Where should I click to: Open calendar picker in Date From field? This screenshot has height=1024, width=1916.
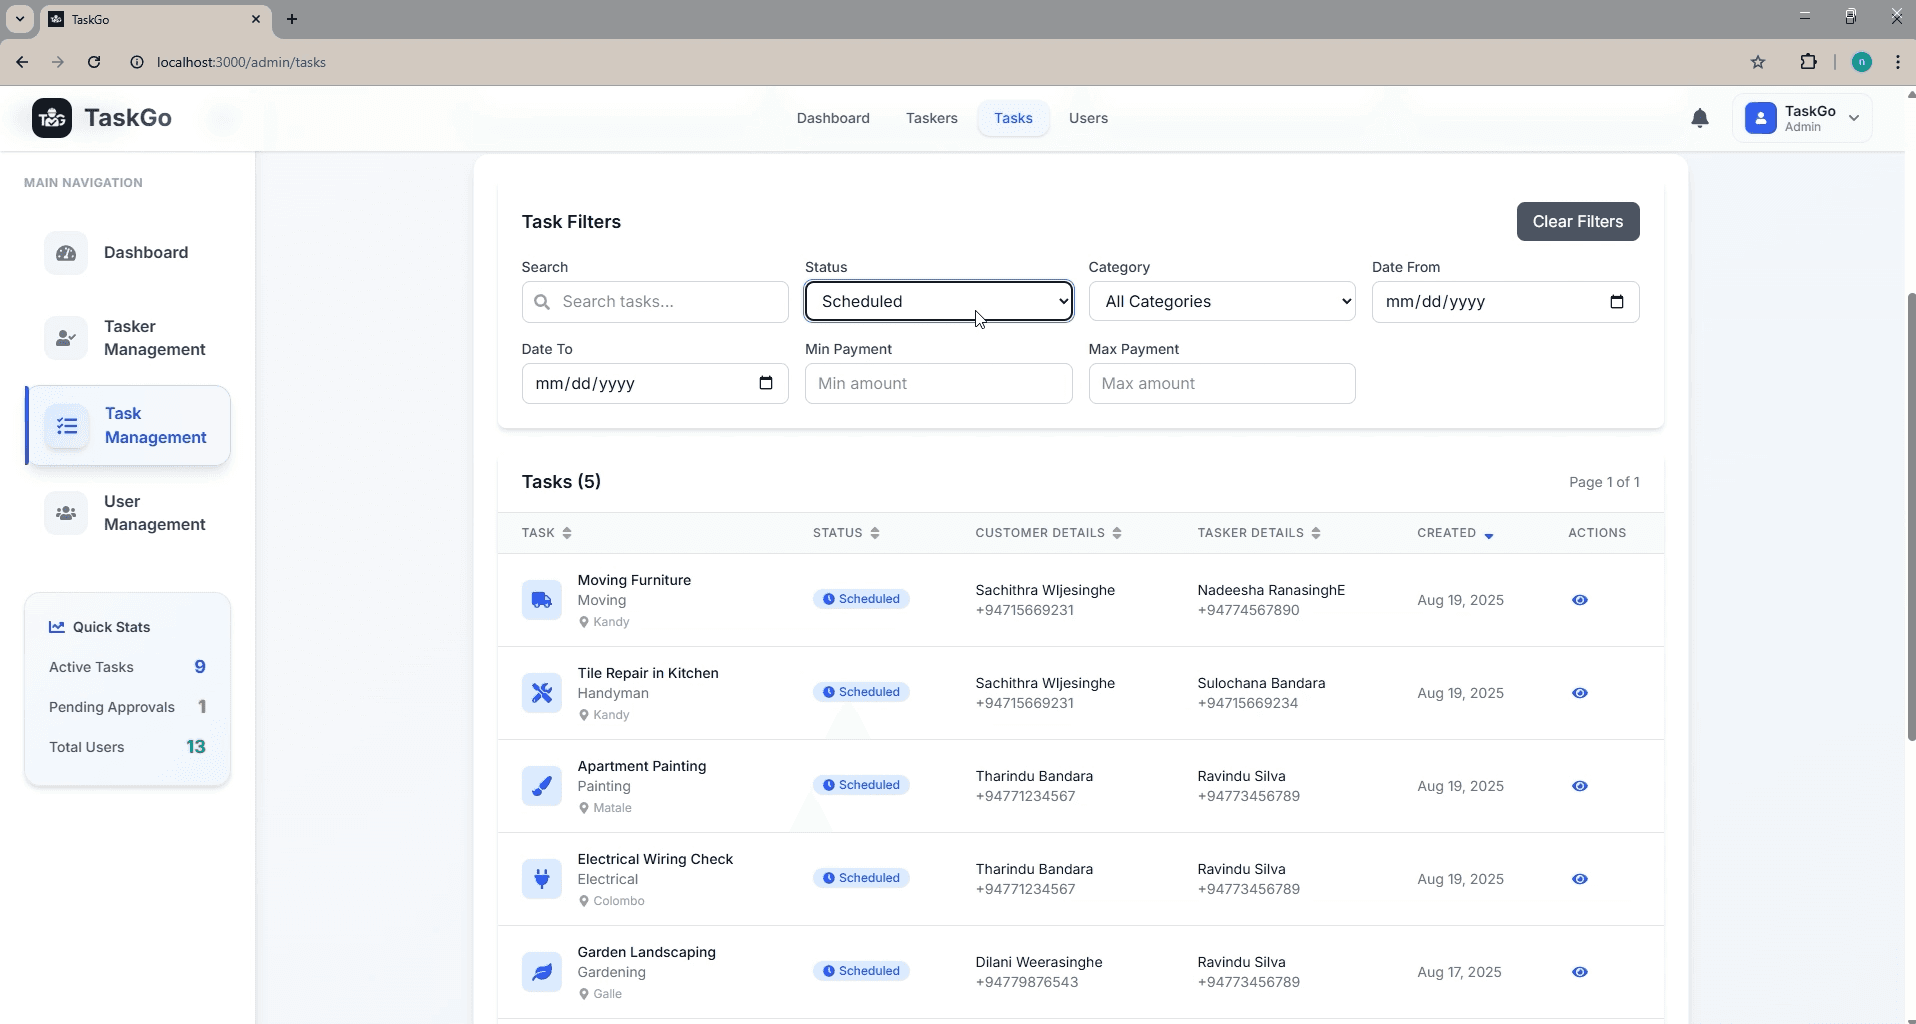[1616, 302]
